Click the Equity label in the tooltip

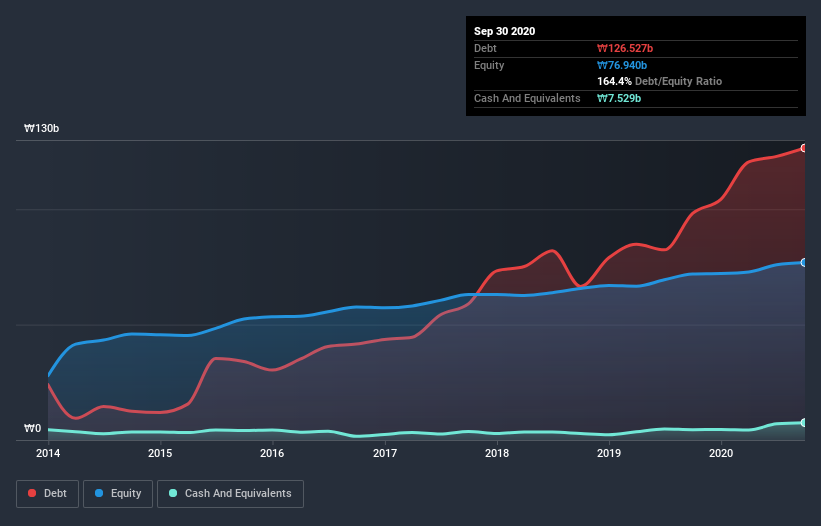489,65
